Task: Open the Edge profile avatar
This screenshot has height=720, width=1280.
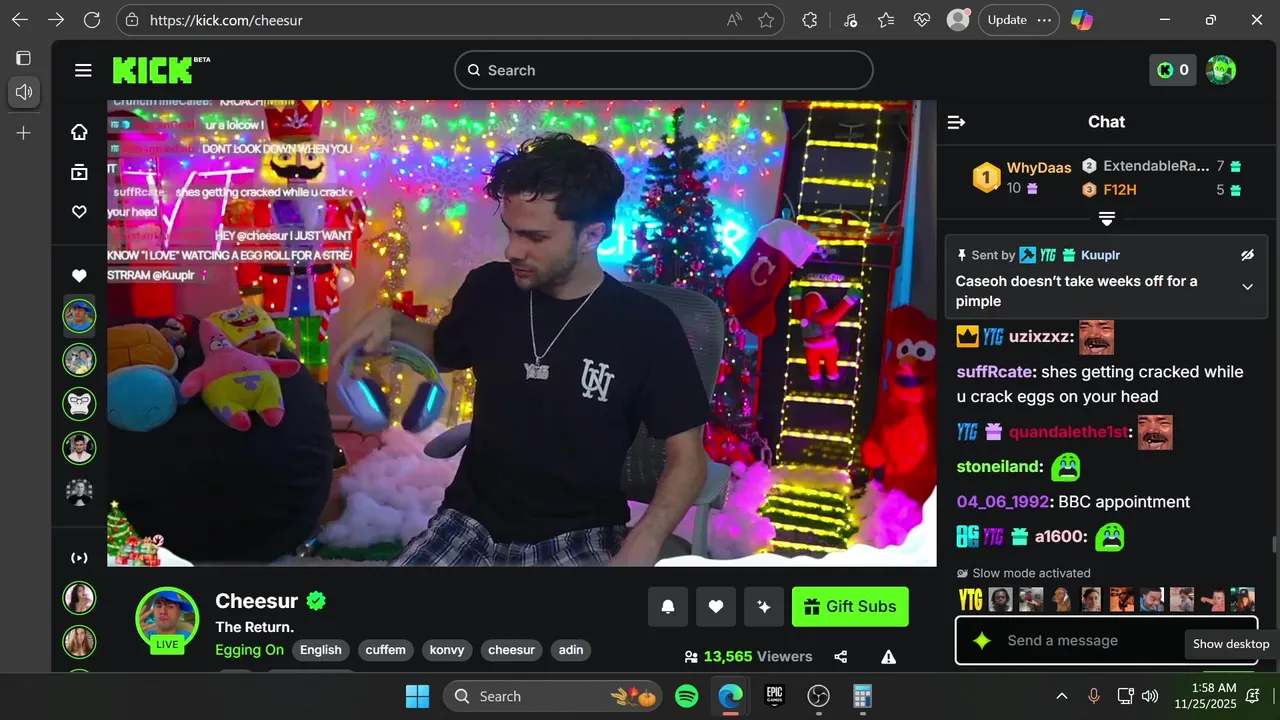Action: (x=958, y=20)
